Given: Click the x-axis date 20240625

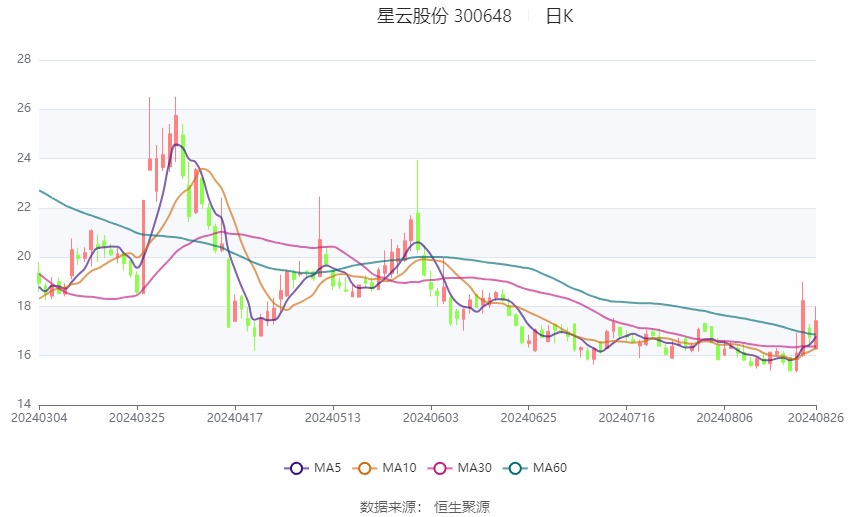Looking at the screenshot, I should click(529, 418).
